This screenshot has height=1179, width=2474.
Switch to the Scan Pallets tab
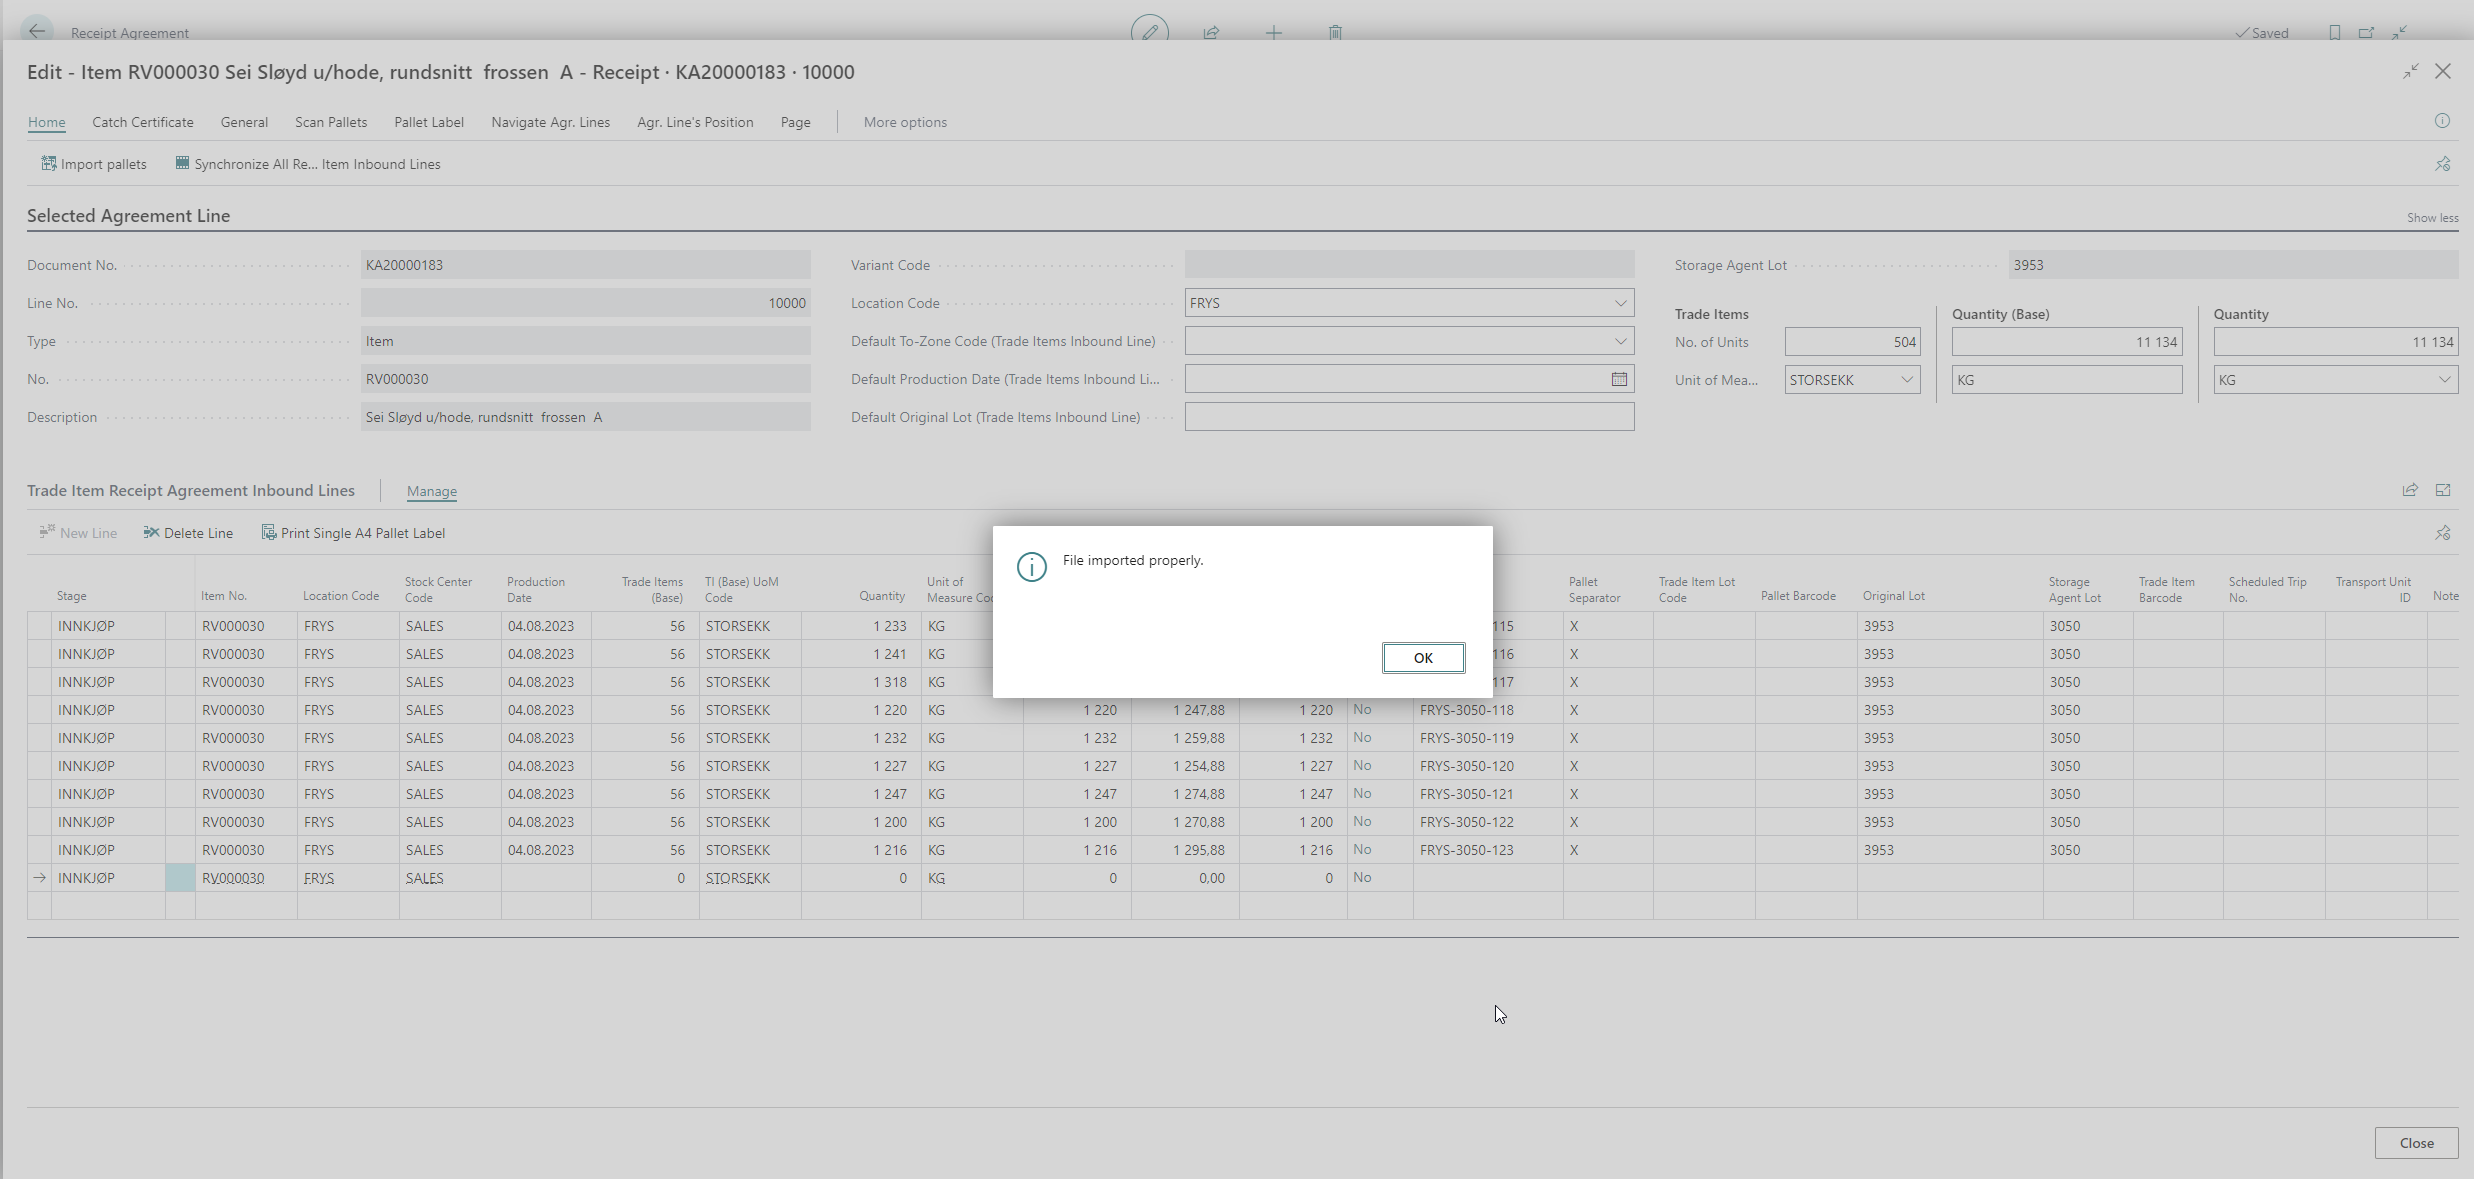pos(331,122)
